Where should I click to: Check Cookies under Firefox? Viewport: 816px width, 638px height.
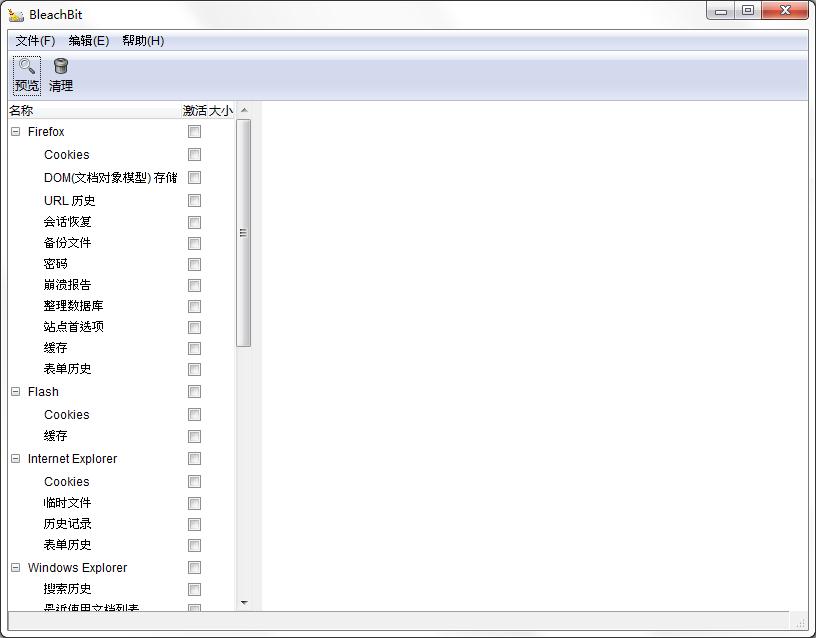click(x=194, y=154)
